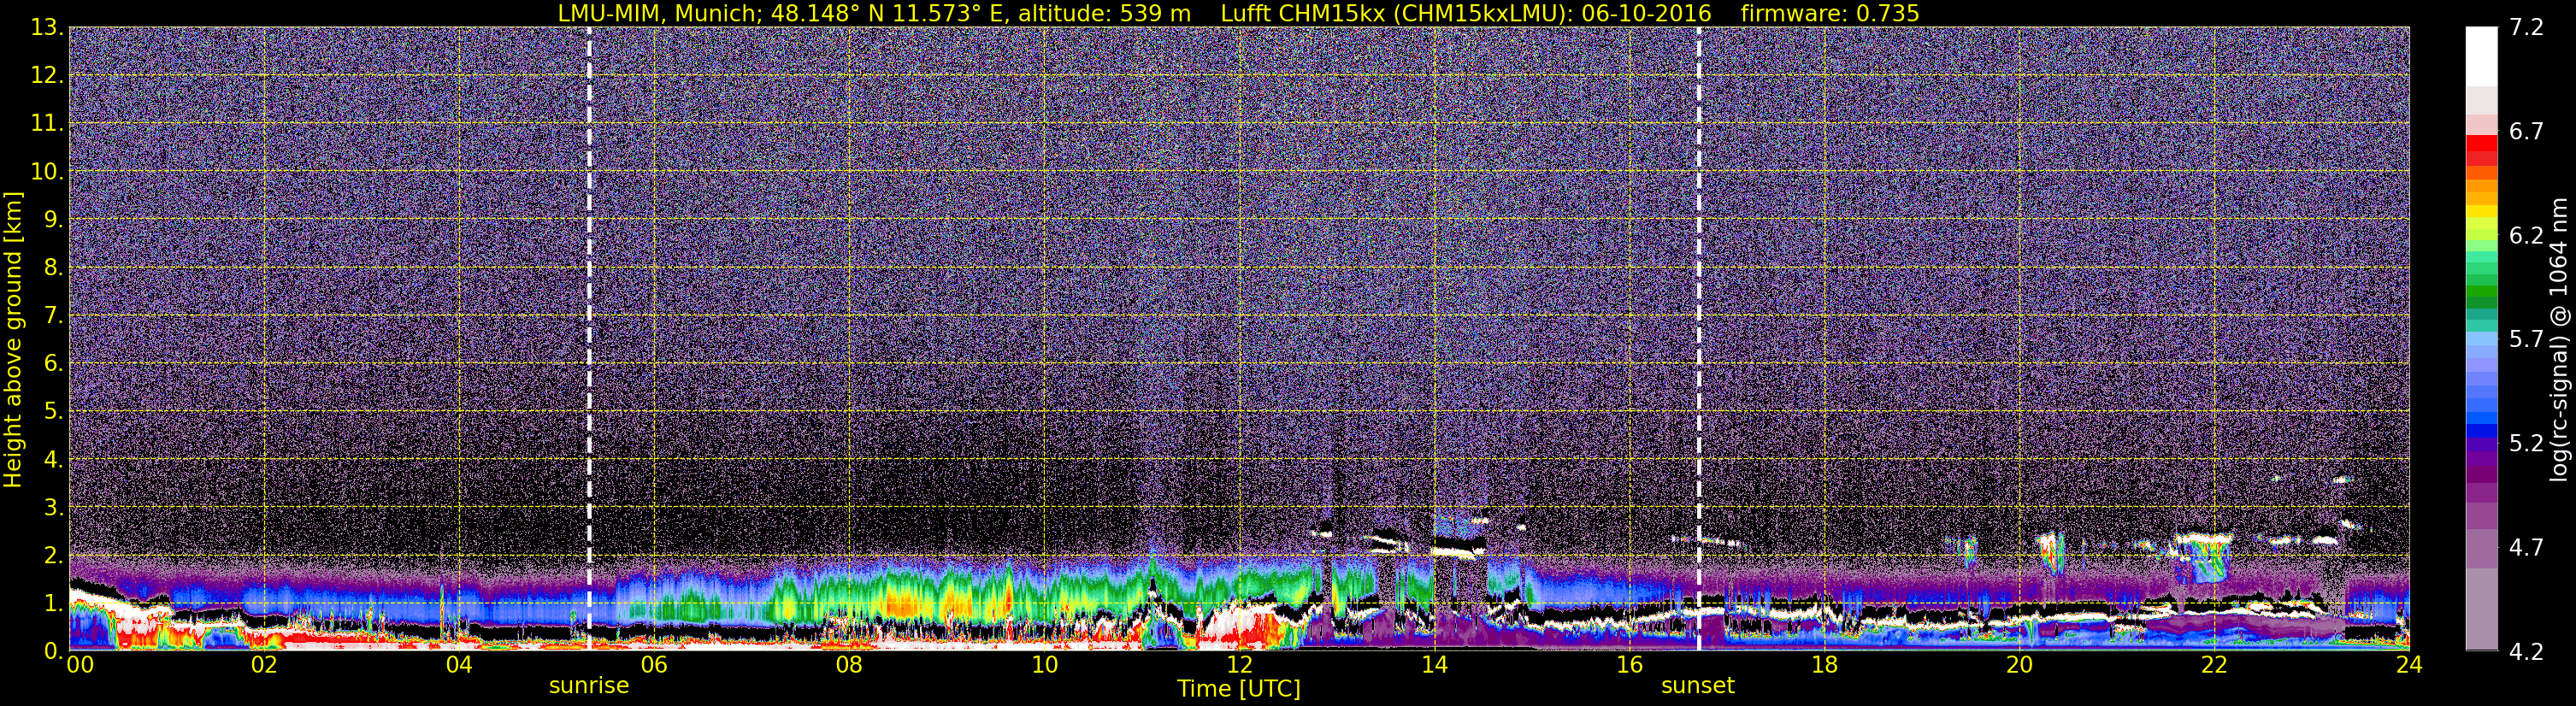This screenshot has height=706, width=2576.
Task: Click the colorbar tick value 7.2
Action: 2526,27
